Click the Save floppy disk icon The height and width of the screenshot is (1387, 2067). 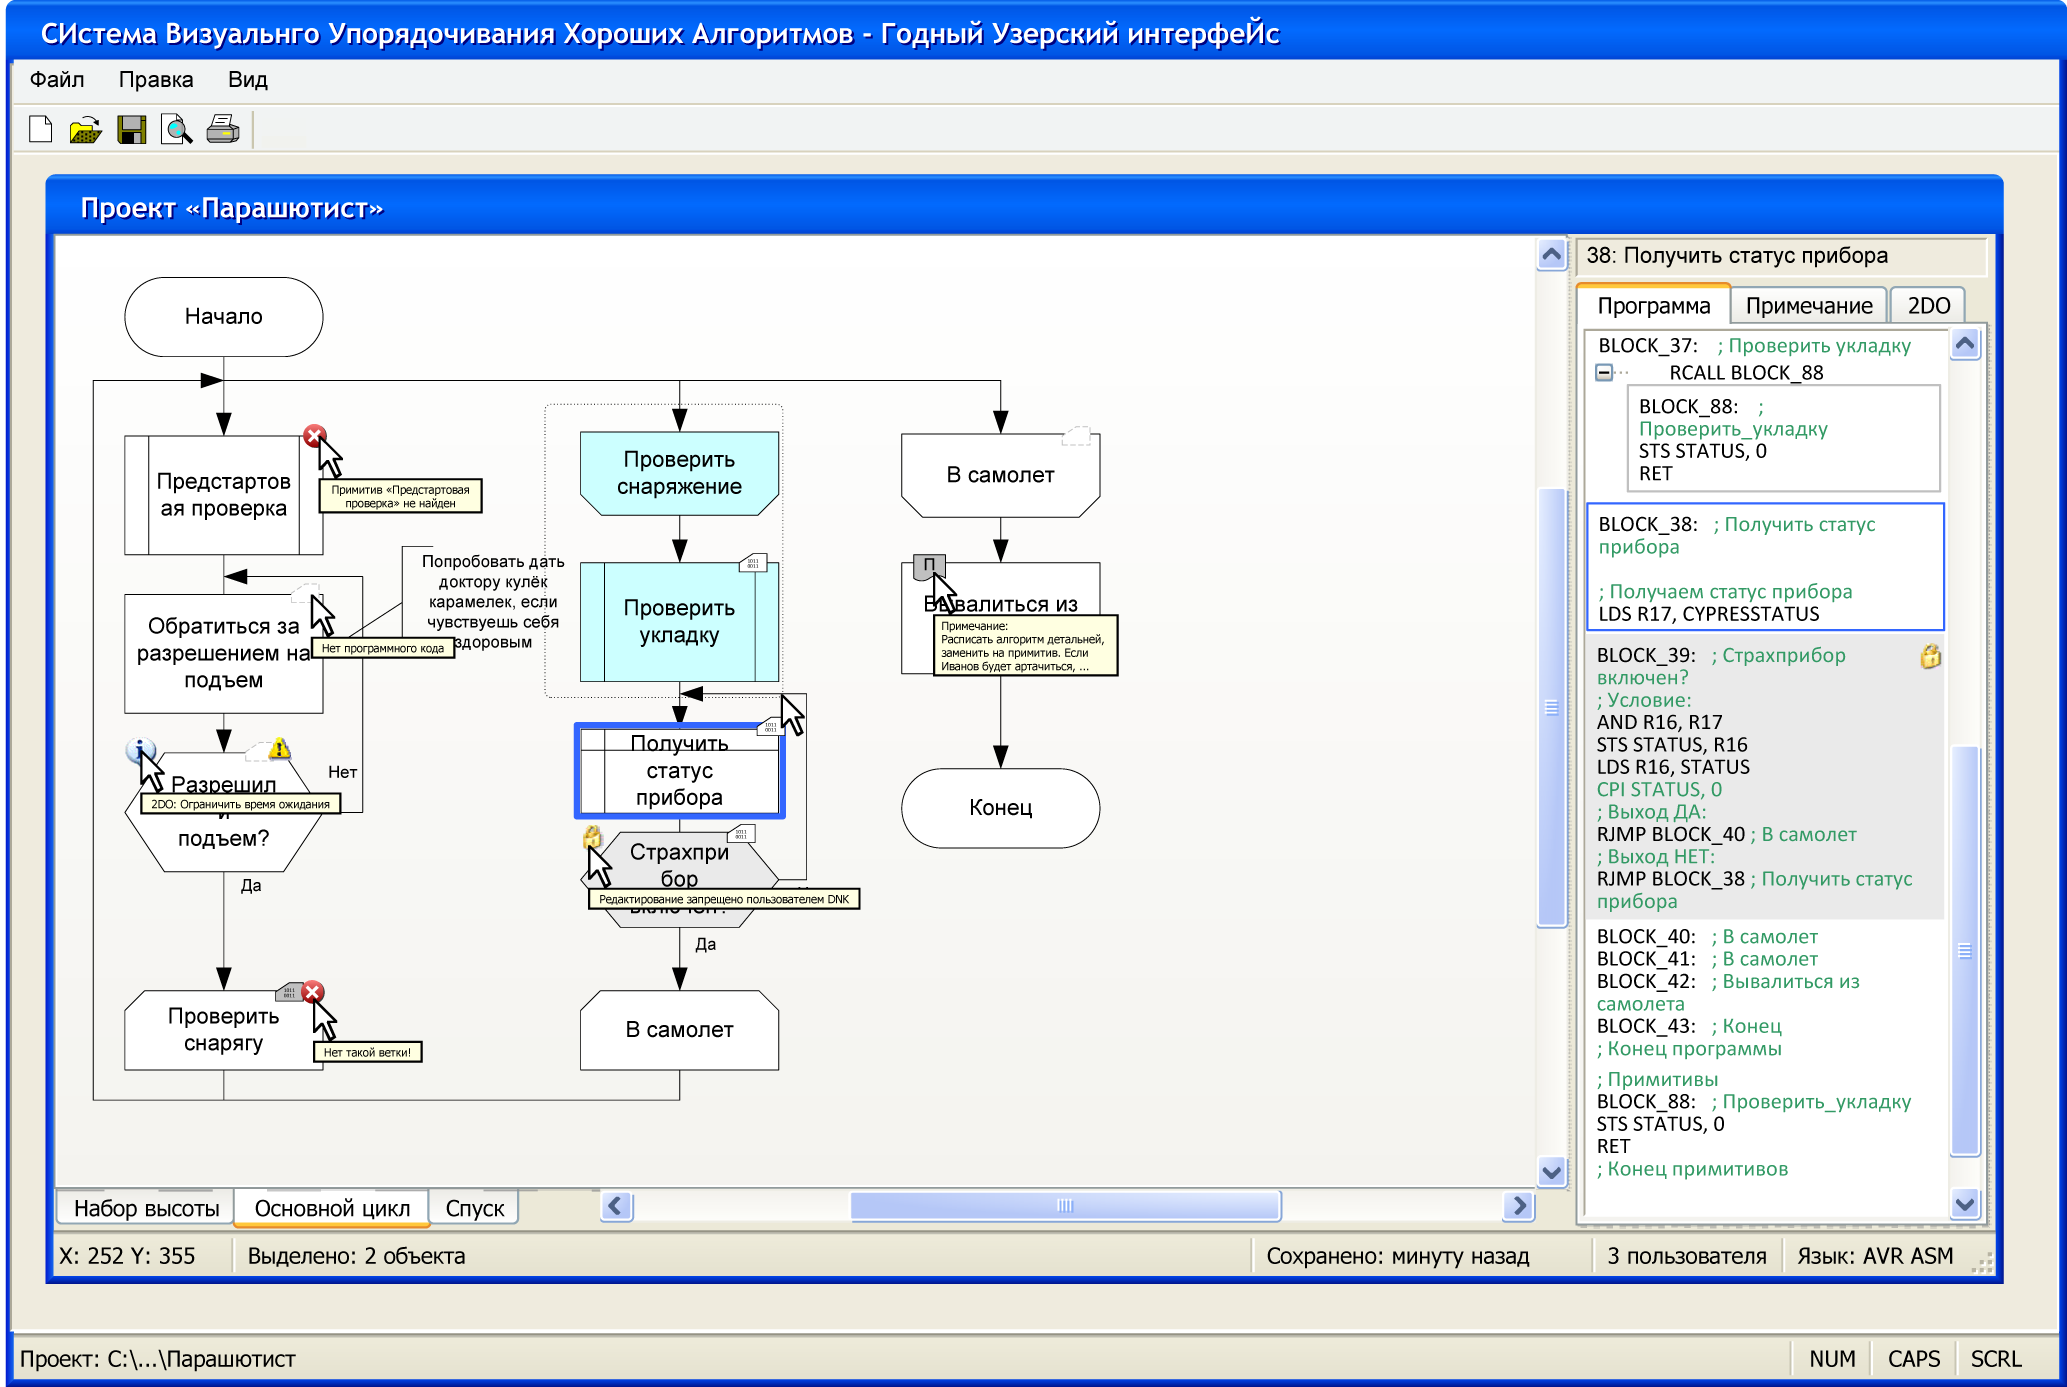click(x=131, y=130)
